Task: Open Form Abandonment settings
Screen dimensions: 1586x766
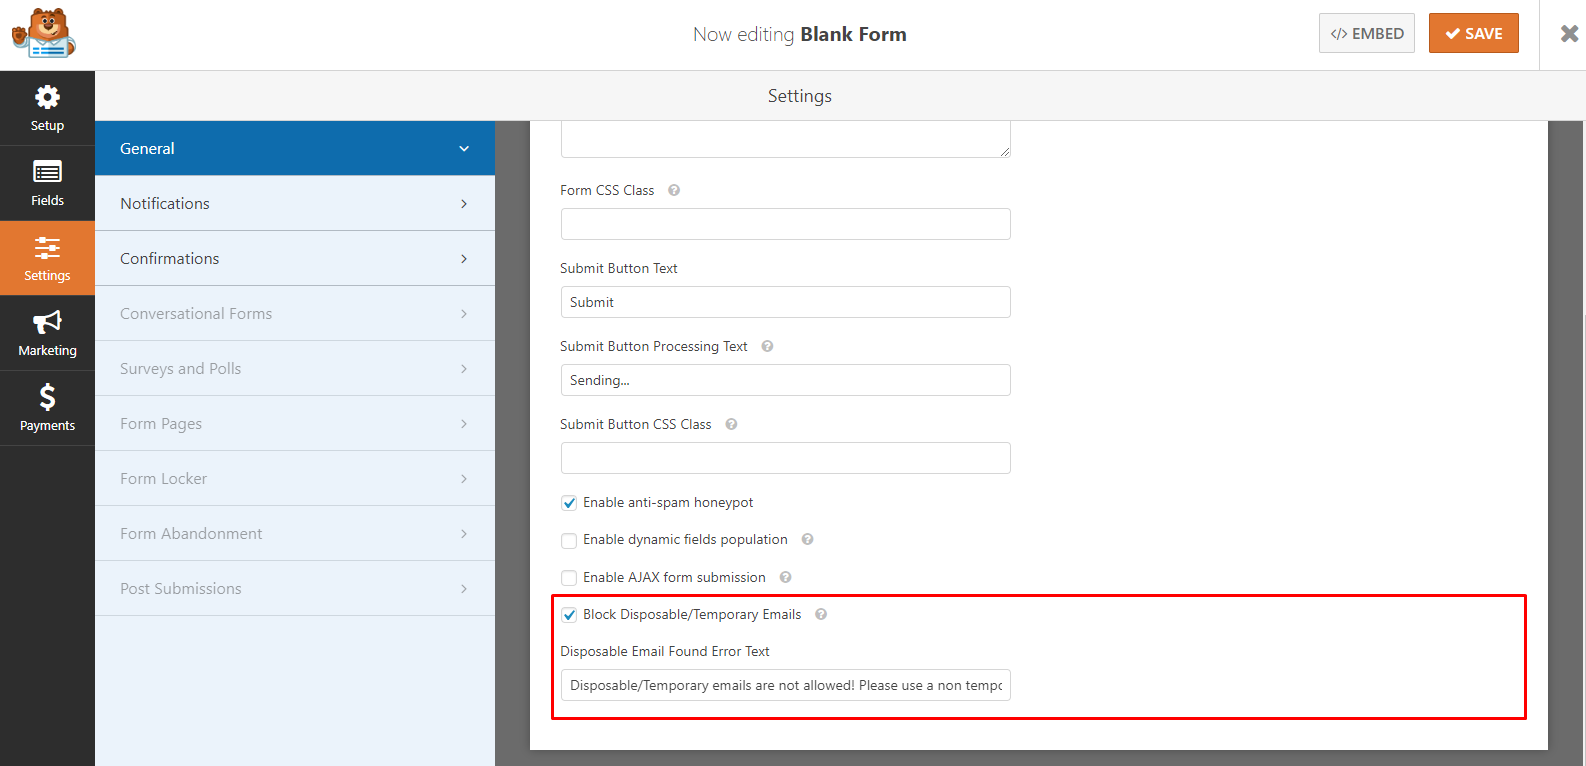Action: point(295,533)
